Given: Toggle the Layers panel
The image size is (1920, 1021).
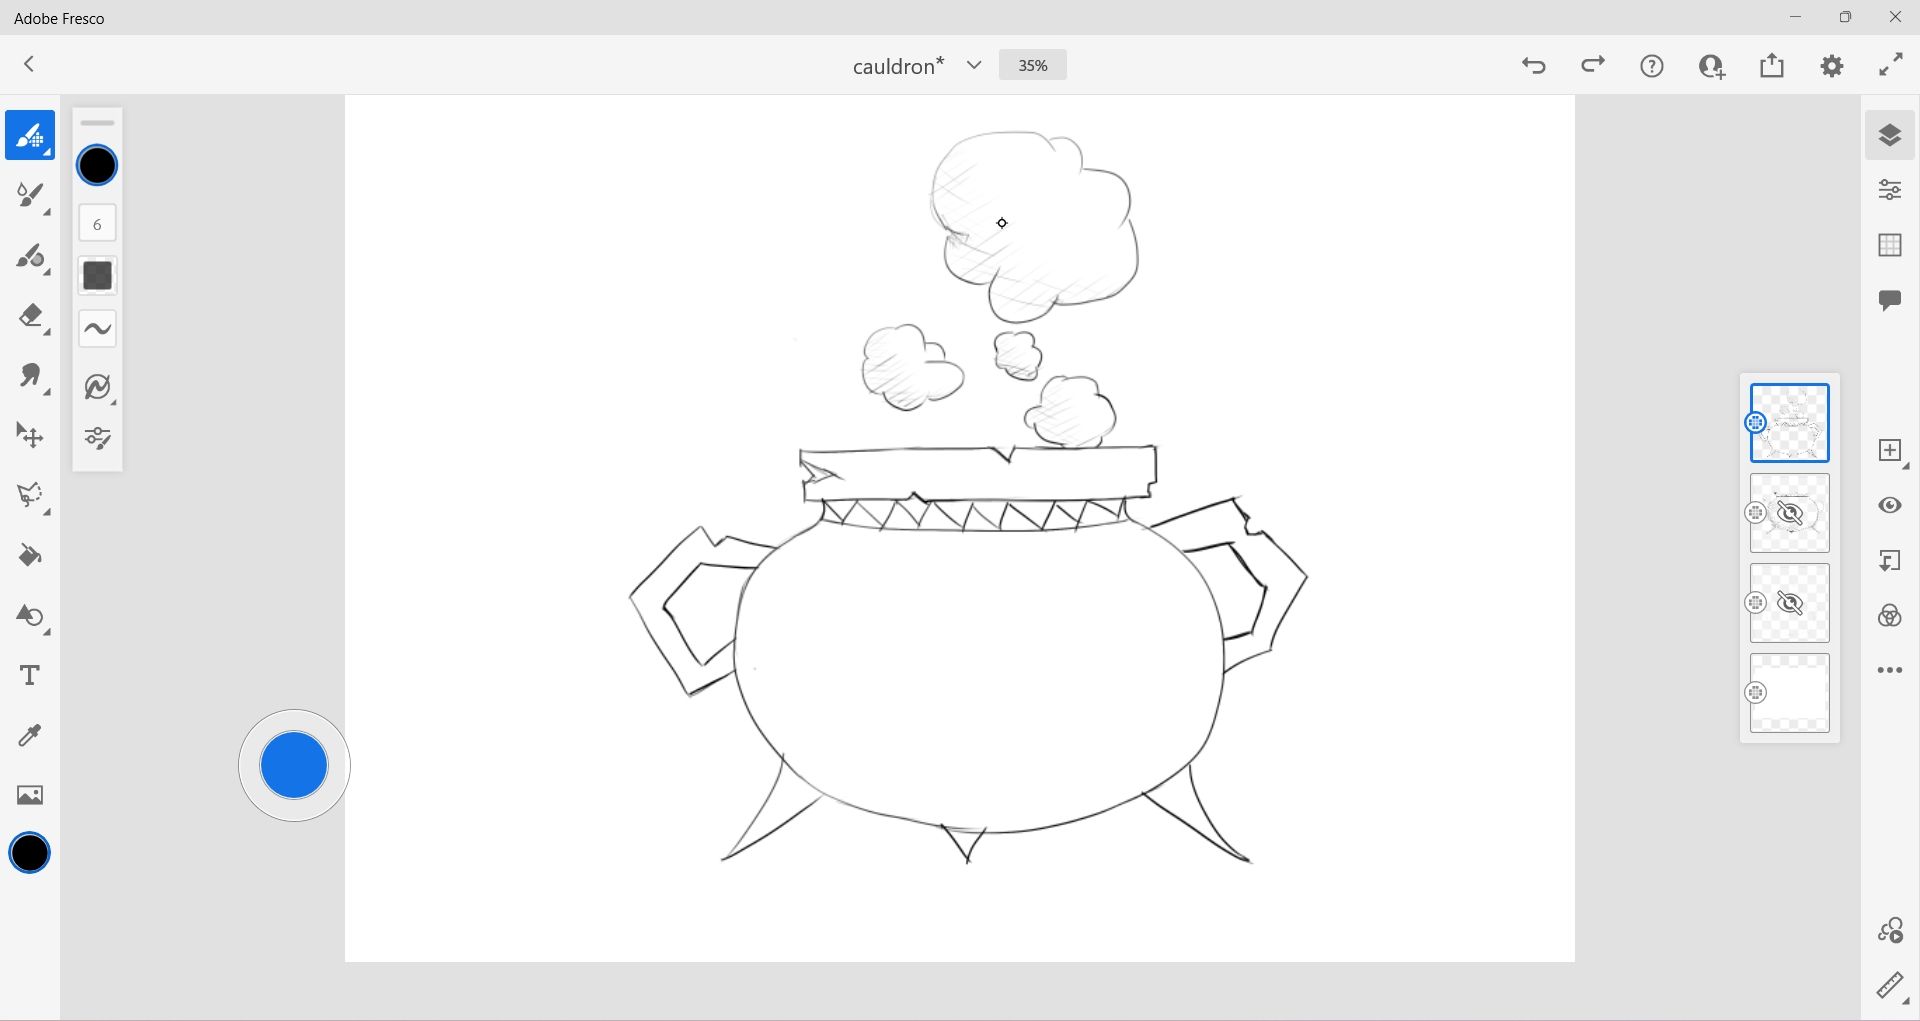Looking at the screenshot, I should coord(1890,135).
